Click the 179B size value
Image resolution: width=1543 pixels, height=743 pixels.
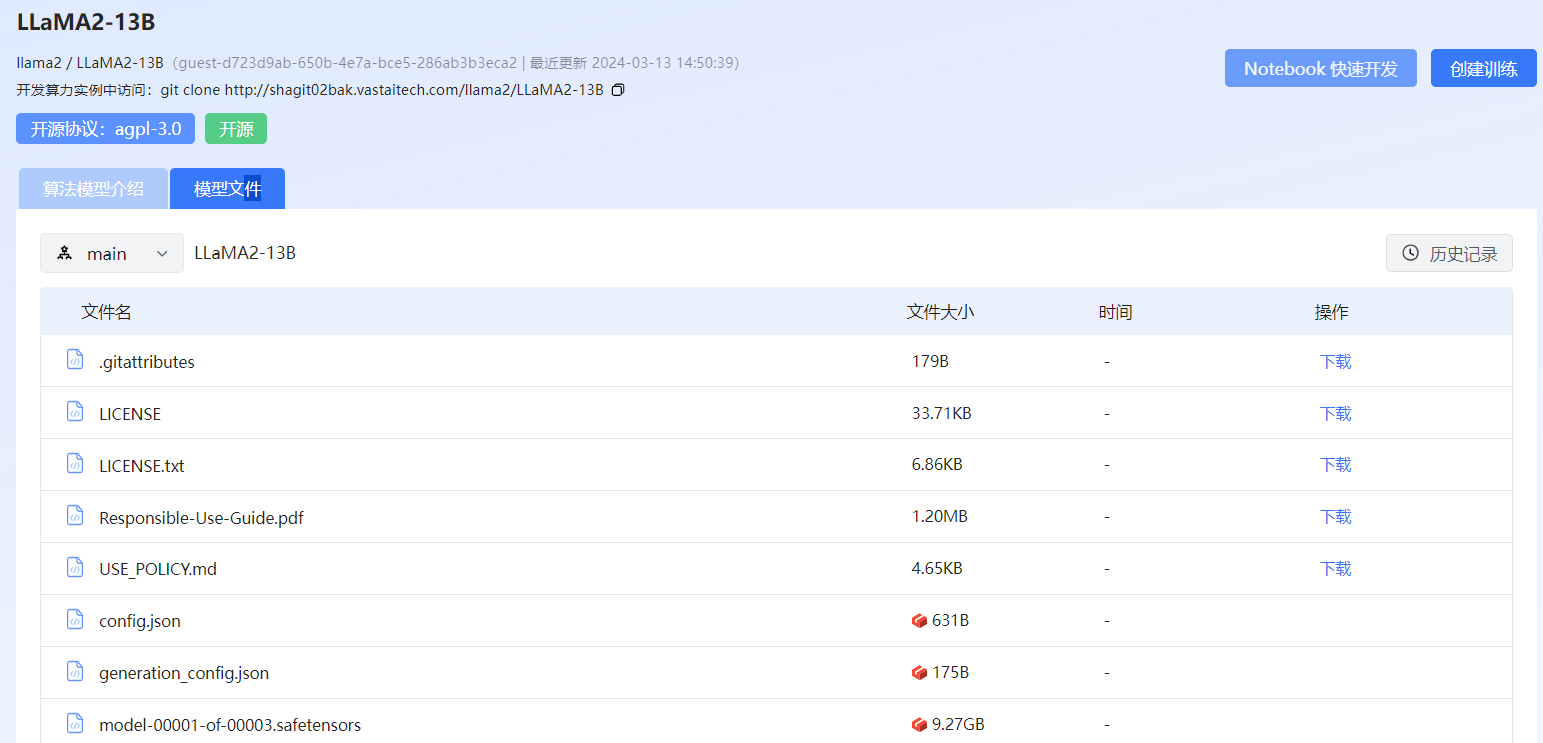[x=930, y=361]
